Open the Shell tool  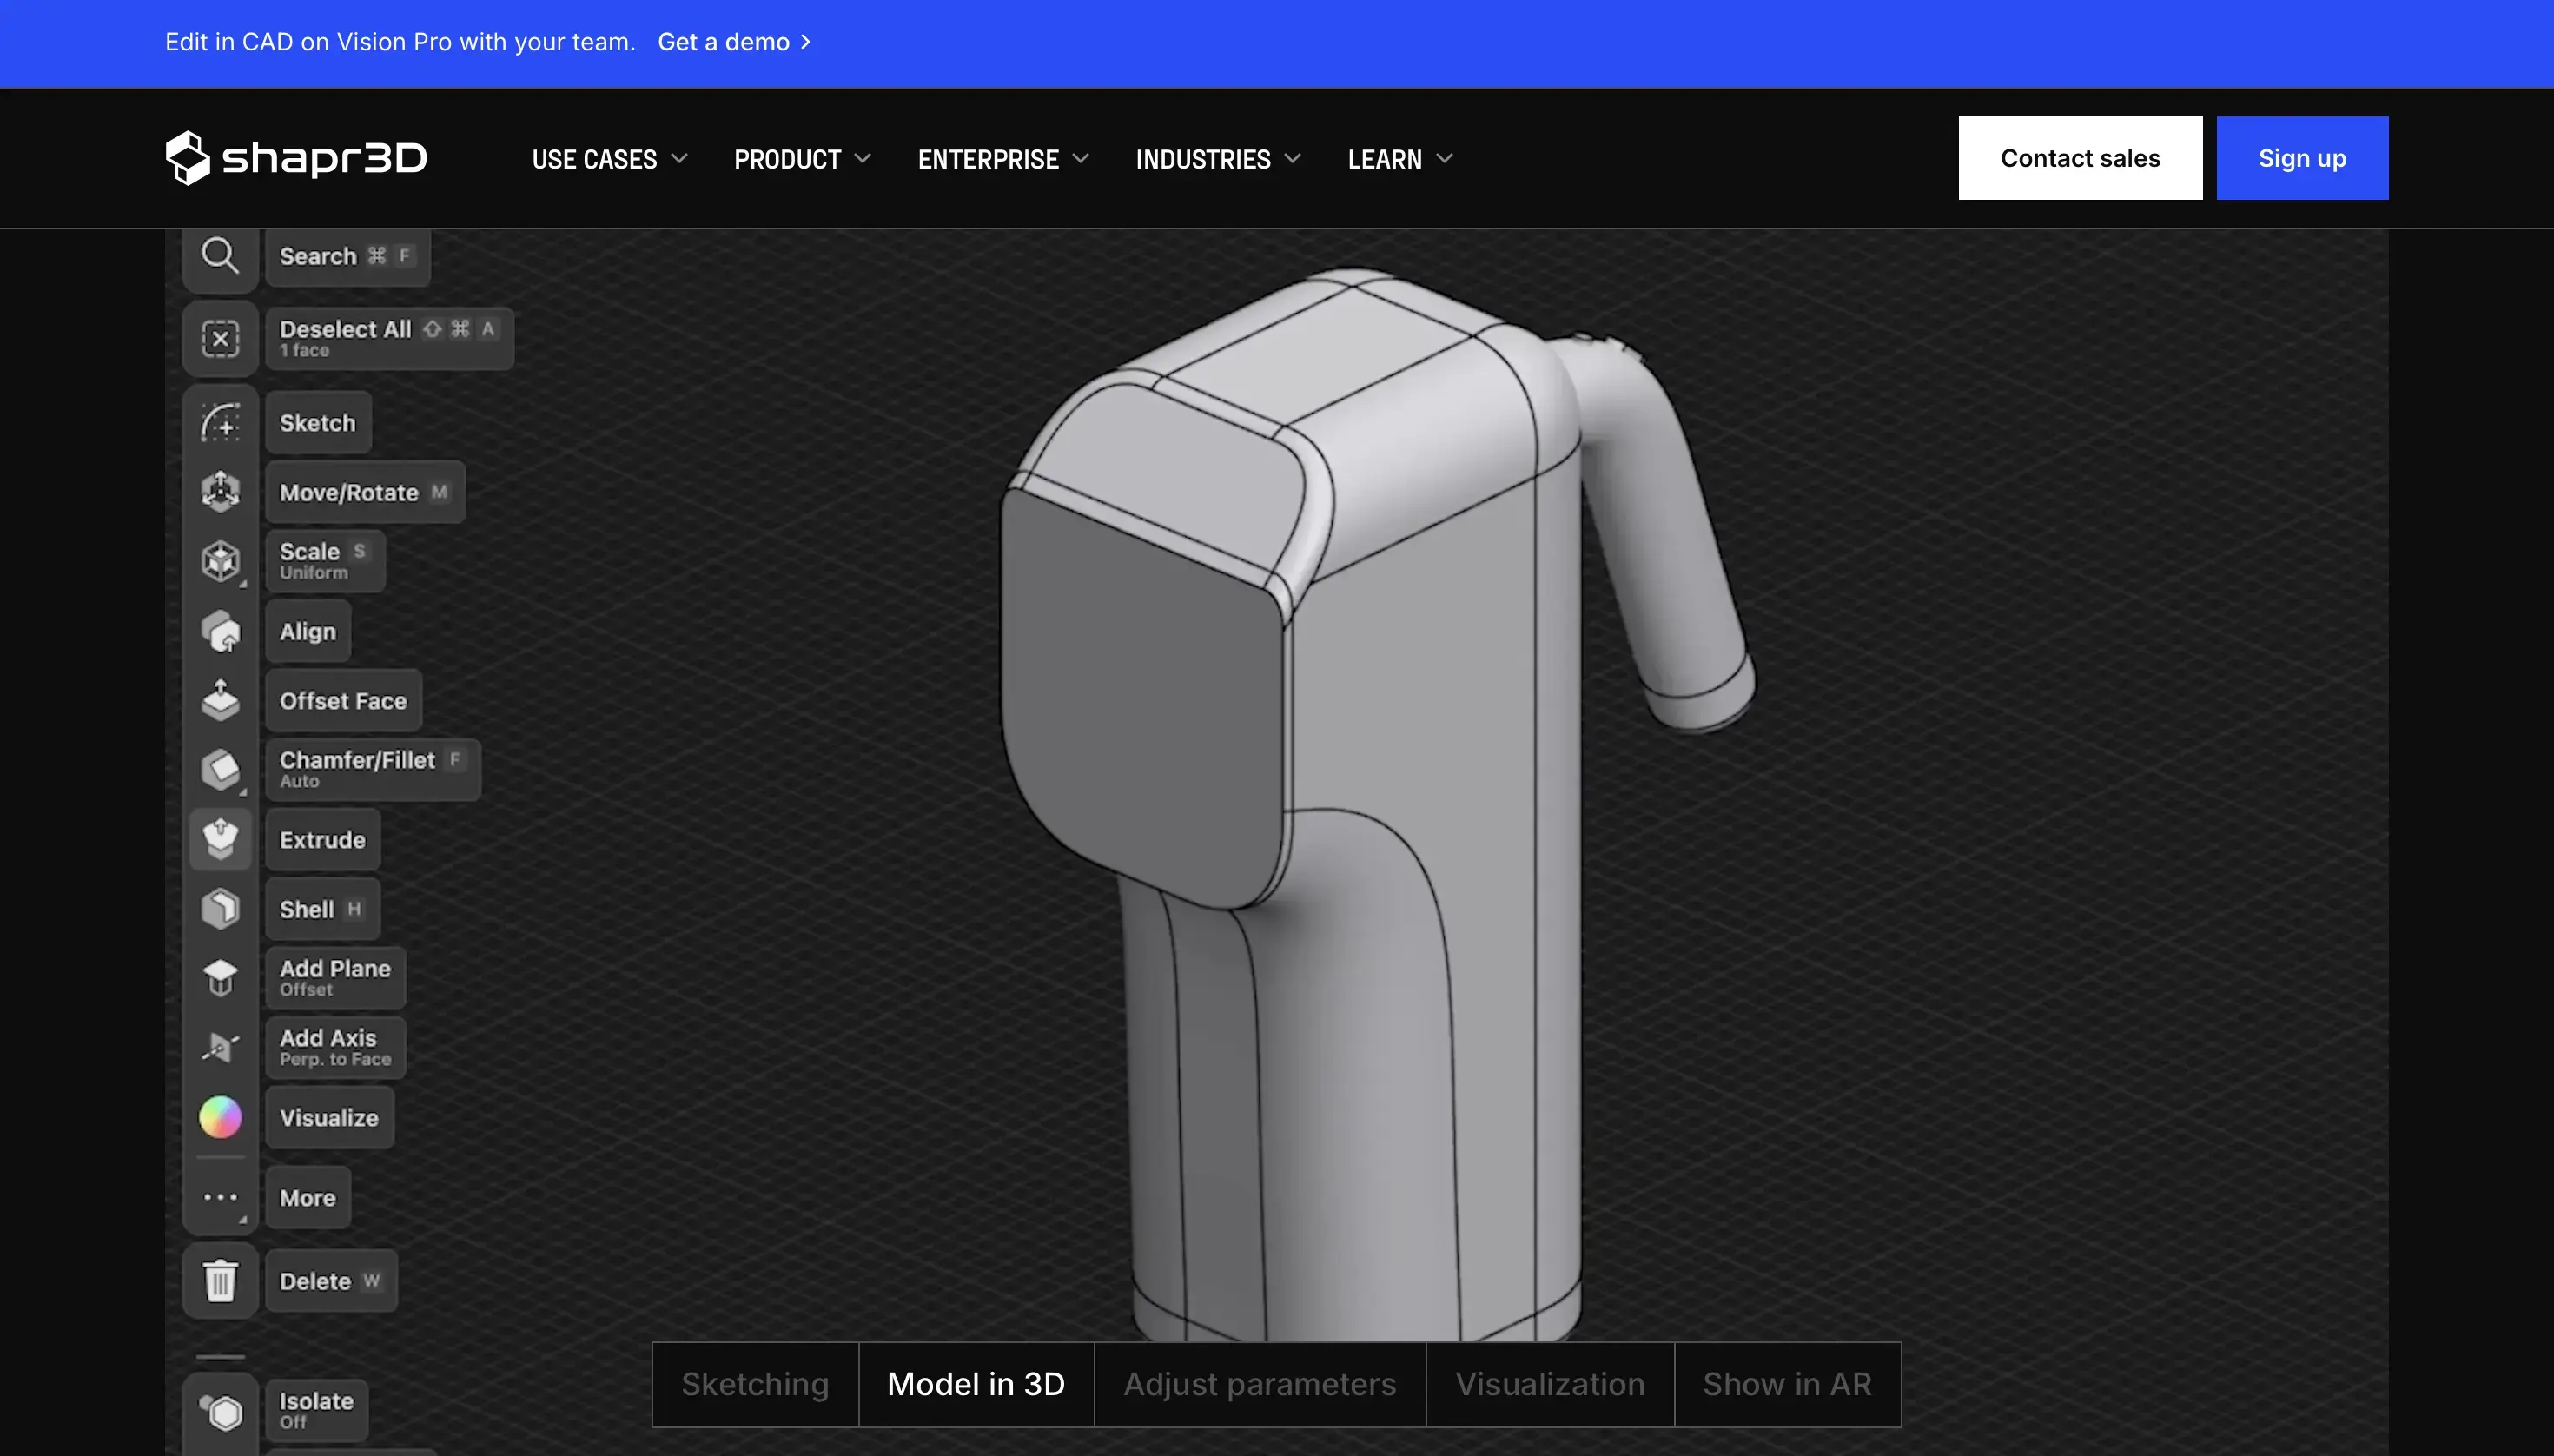click(x=305, y=907)
